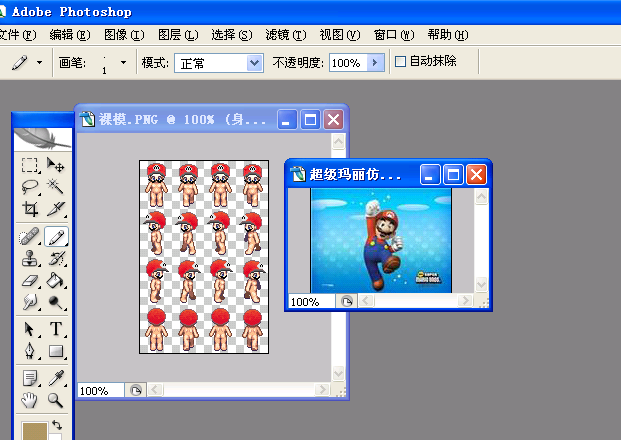This screenshot has height=440, width=621.
Task: Select the Zoom magnifier tool
Action: [x=56, y=400]
